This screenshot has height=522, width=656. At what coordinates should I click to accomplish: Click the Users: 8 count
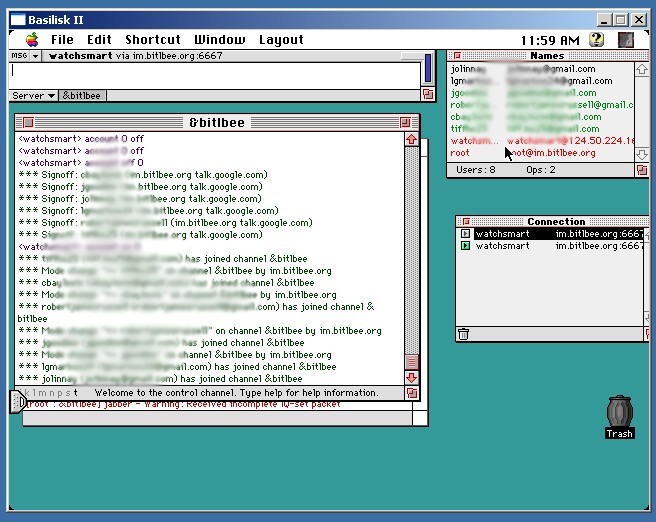click(475, 170)
